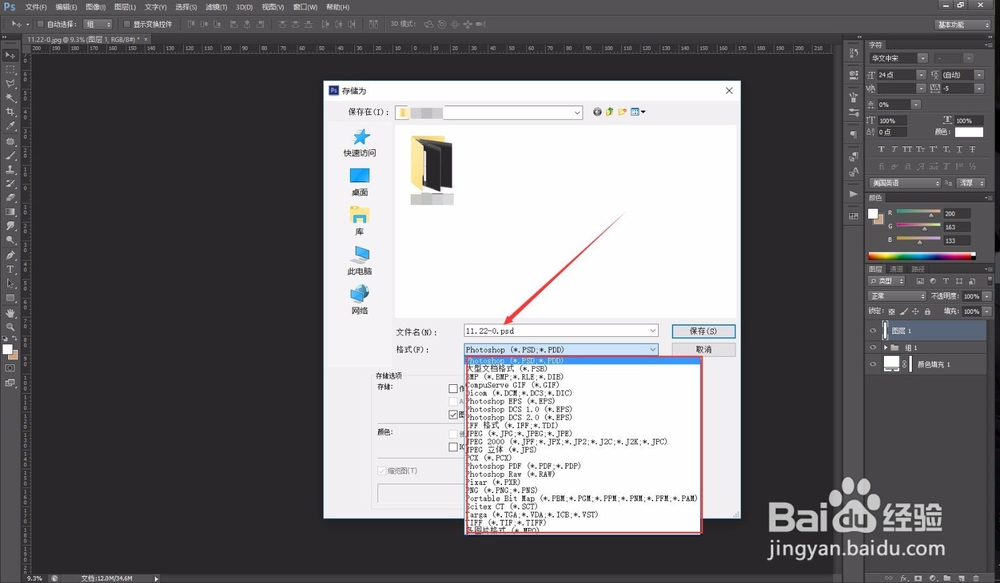This screenshot has height=583, width=1000.
Task: Expand the 组 1 group in Layers
Action: click(x=885, y=348)
